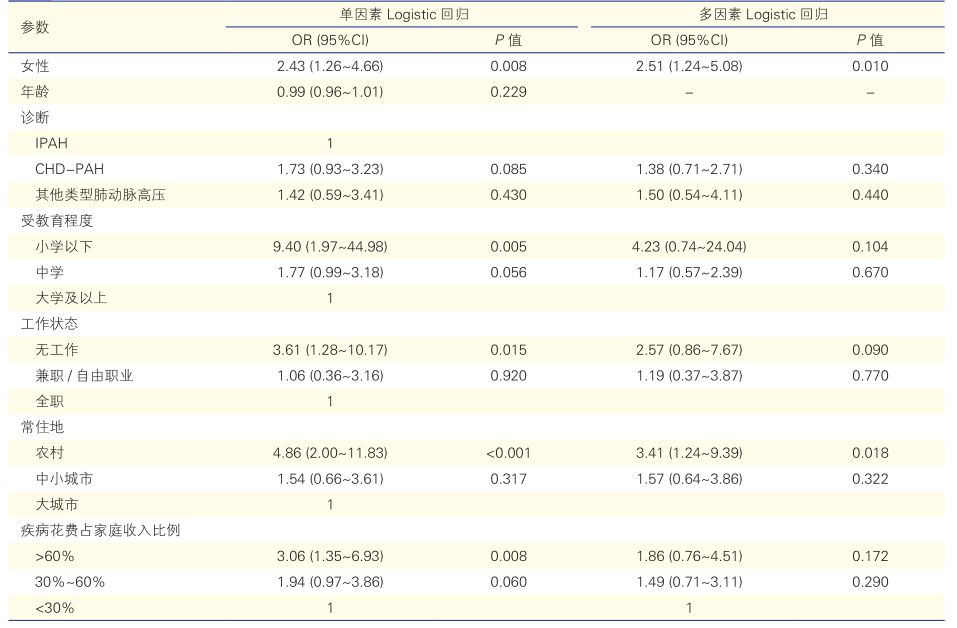Click the 女性 row label

tap(35, 66)
